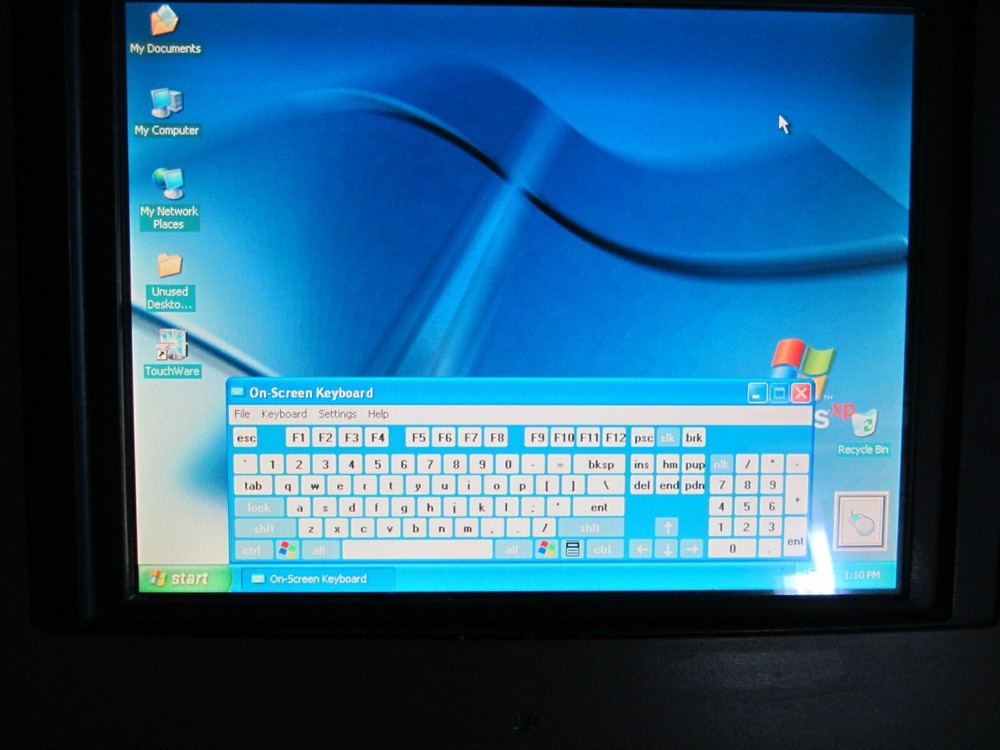Toggle the lock (caps lock) key

click(259, 508)
